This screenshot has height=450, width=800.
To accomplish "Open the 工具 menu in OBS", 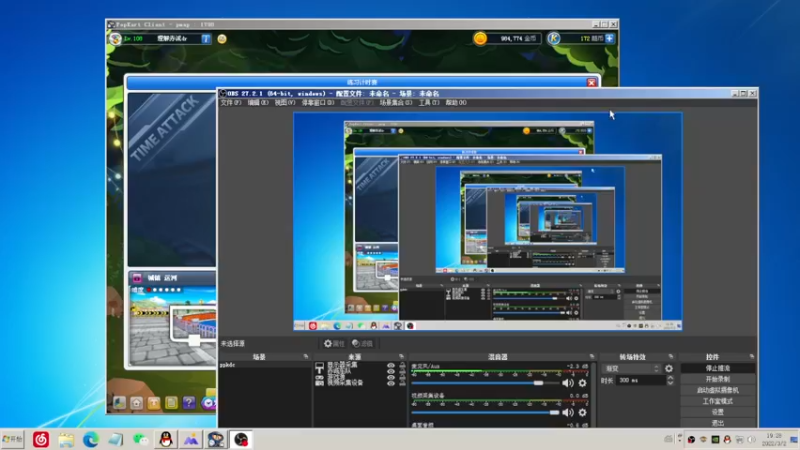I will [429, 103].
